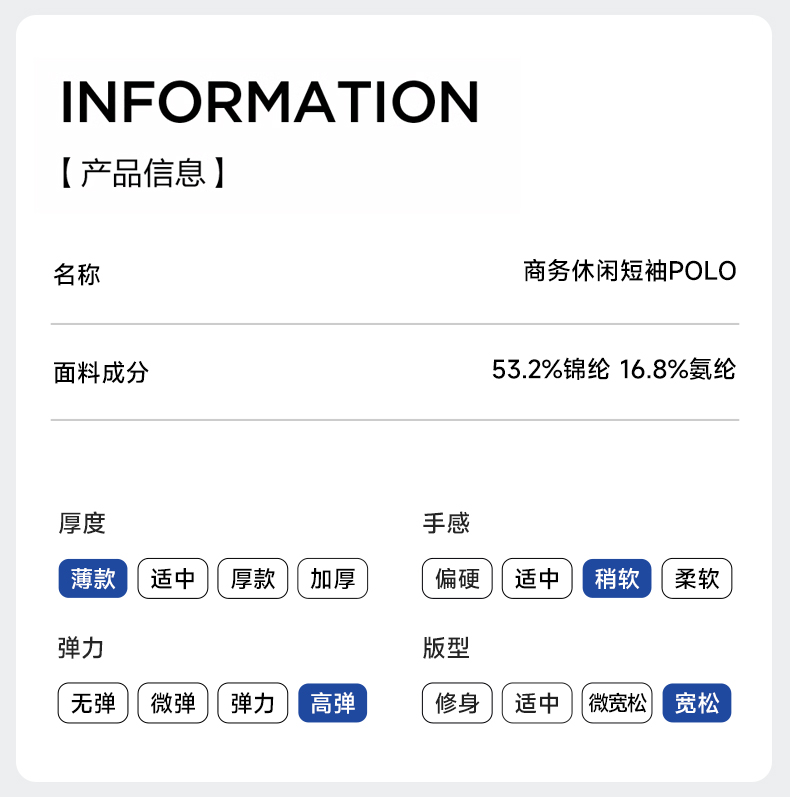
Task: Click the 产品信息 section heading
Action: [143, 173]
